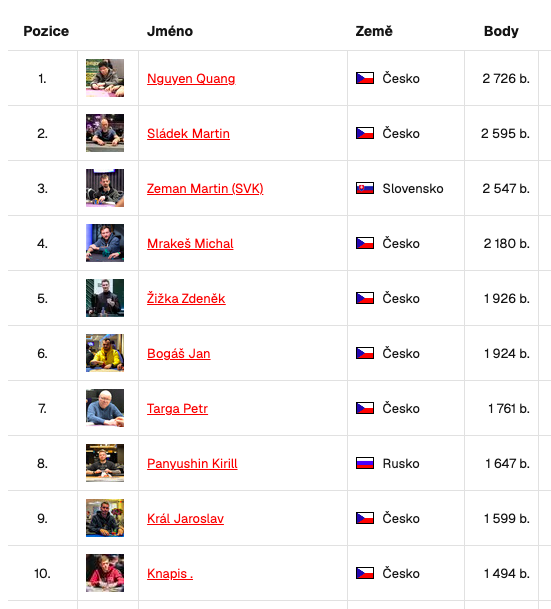Click the Russian flag icon beside Rusko
This screenshot has width=551, height=609.
point(365,463)
